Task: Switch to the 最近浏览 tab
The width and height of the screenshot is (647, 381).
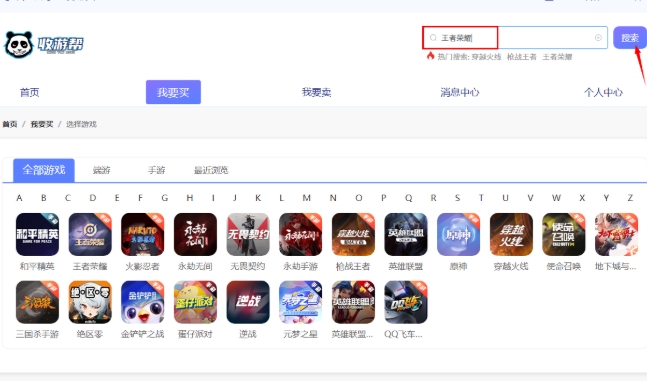Action: coord(211,170)
